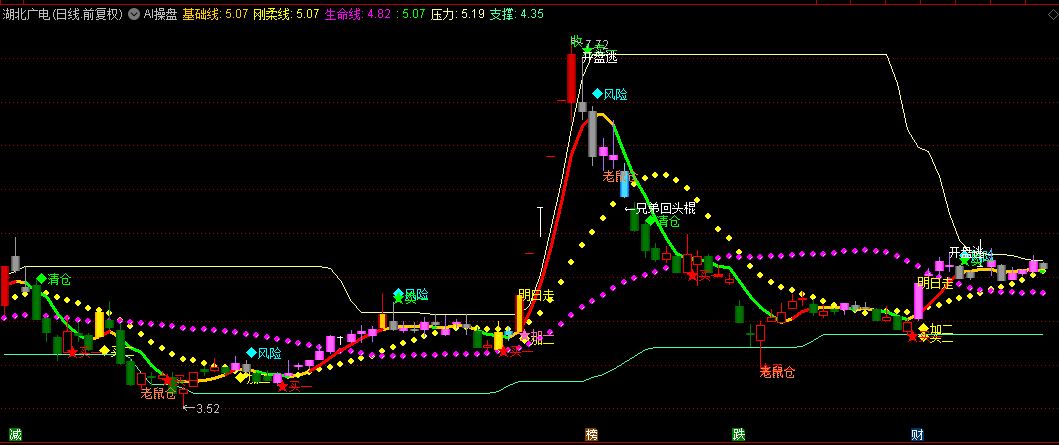
Task: Click the pink 加二 star after the yellow candle
Action: click(525, 336)
